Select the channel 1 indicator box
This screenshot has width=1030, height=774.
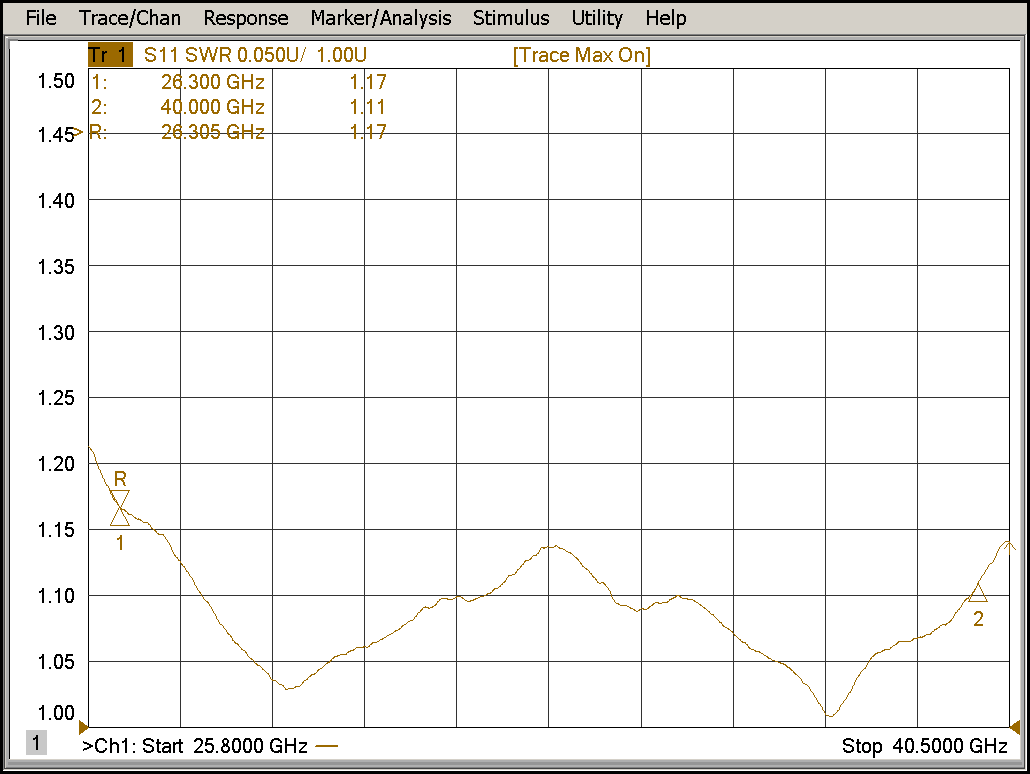(36, 743)
